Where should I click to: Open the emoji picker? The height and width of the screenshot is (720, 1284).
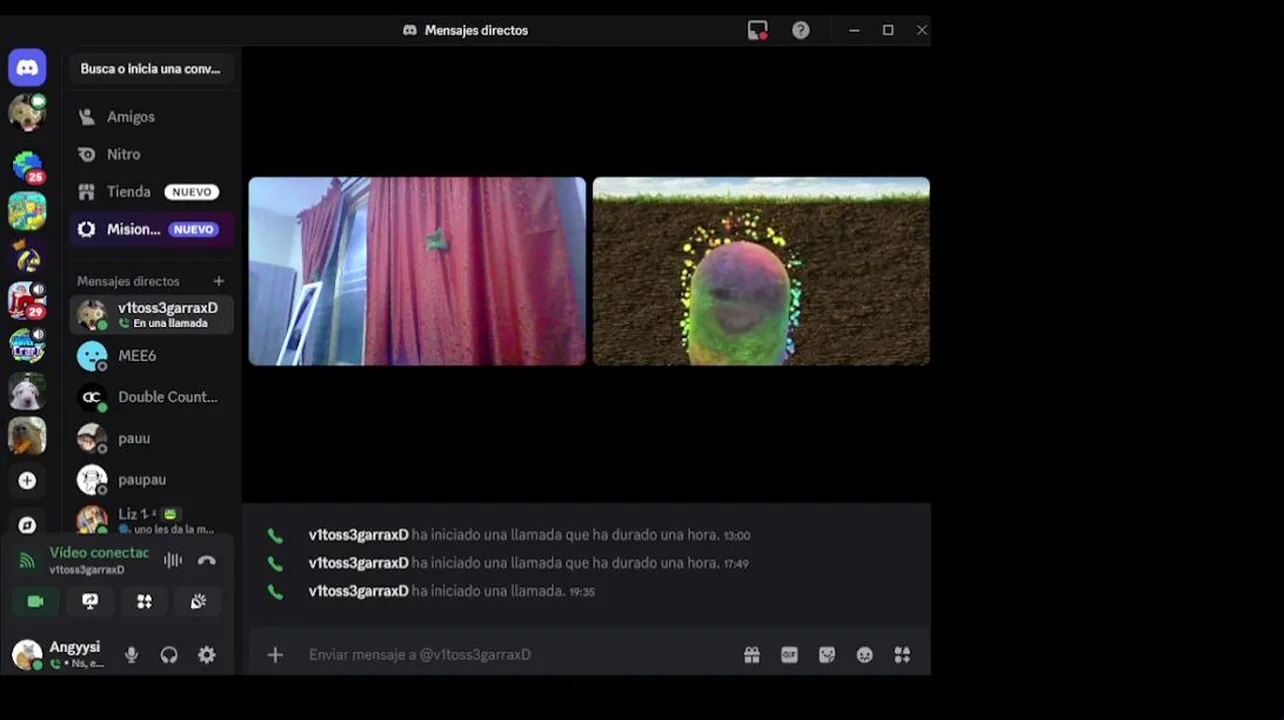(865, 655)
